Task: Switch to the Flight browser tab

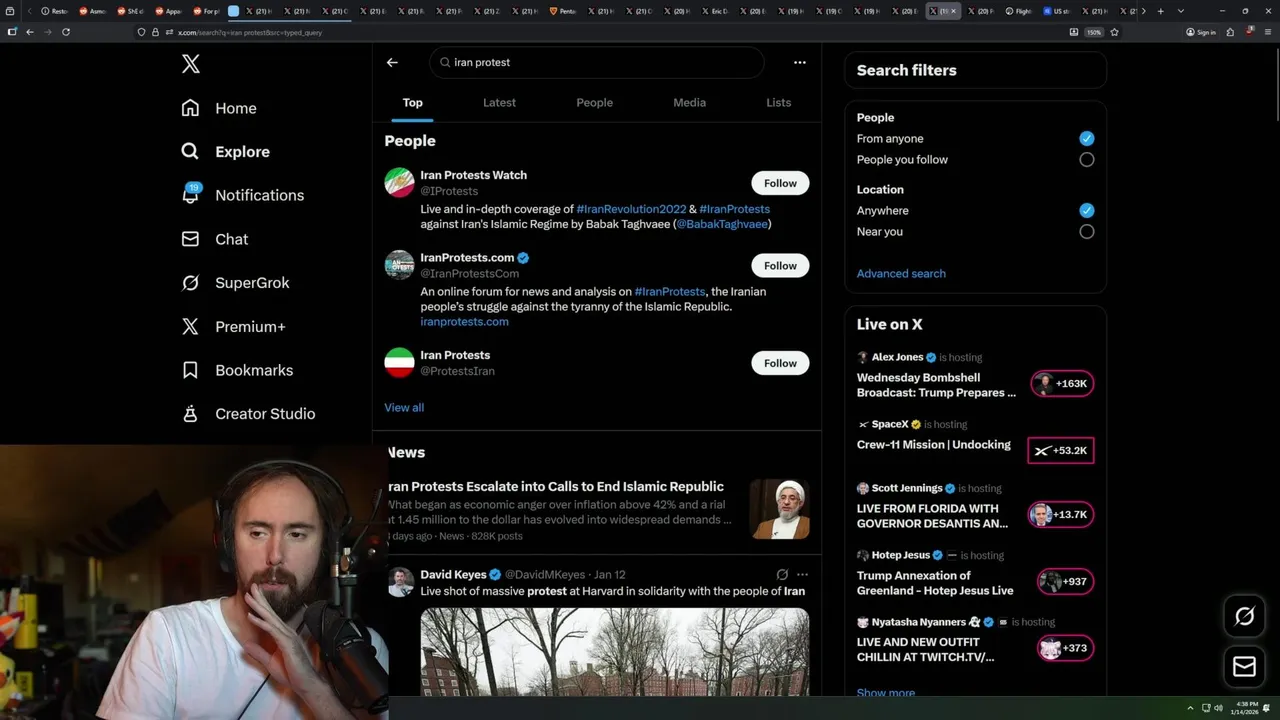Action: [1017, 11]
